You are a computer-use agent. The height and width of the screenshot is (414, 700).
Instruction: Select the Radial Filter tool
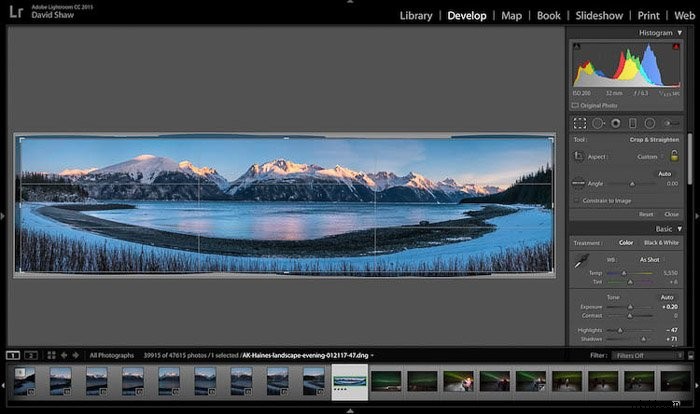pyautogui.click(x=650, y=123)
